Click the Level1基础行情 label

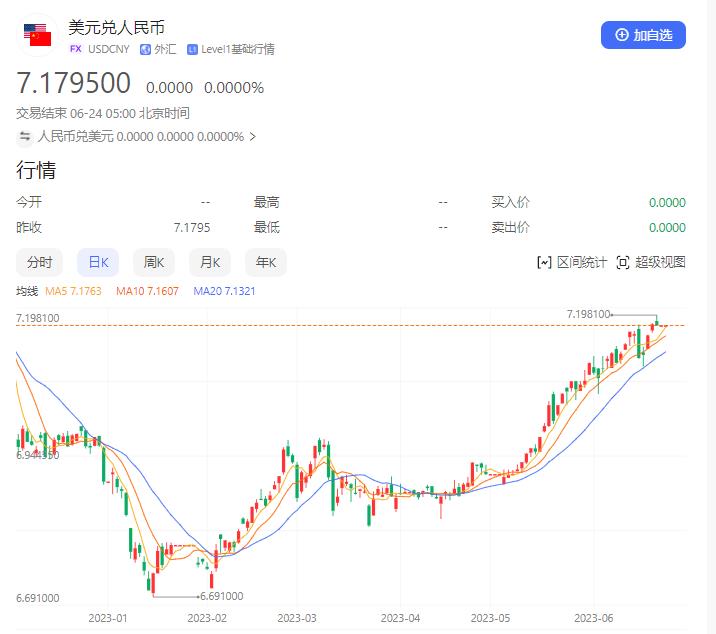[x=238, y=49]
